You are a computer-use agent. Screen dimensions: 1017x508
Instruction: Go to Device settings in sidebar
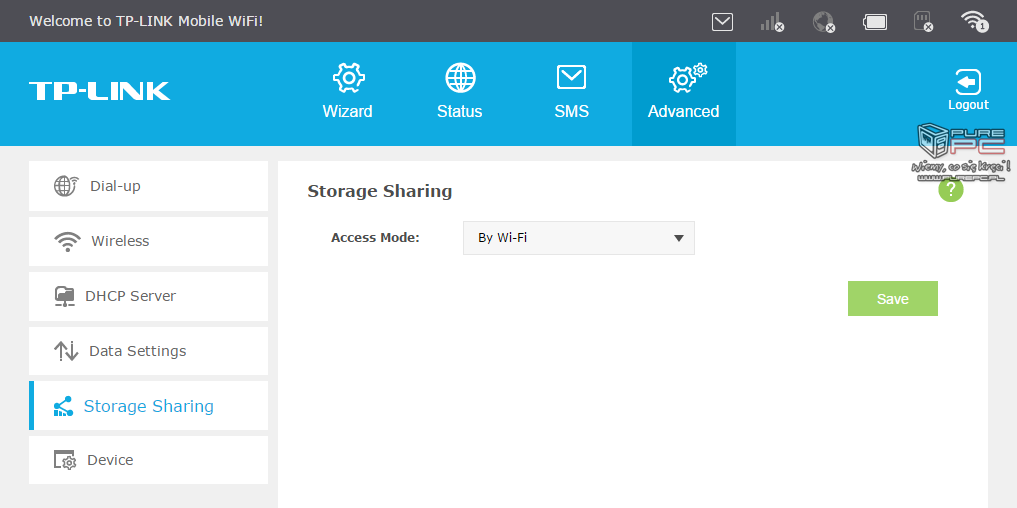(148, 460)
